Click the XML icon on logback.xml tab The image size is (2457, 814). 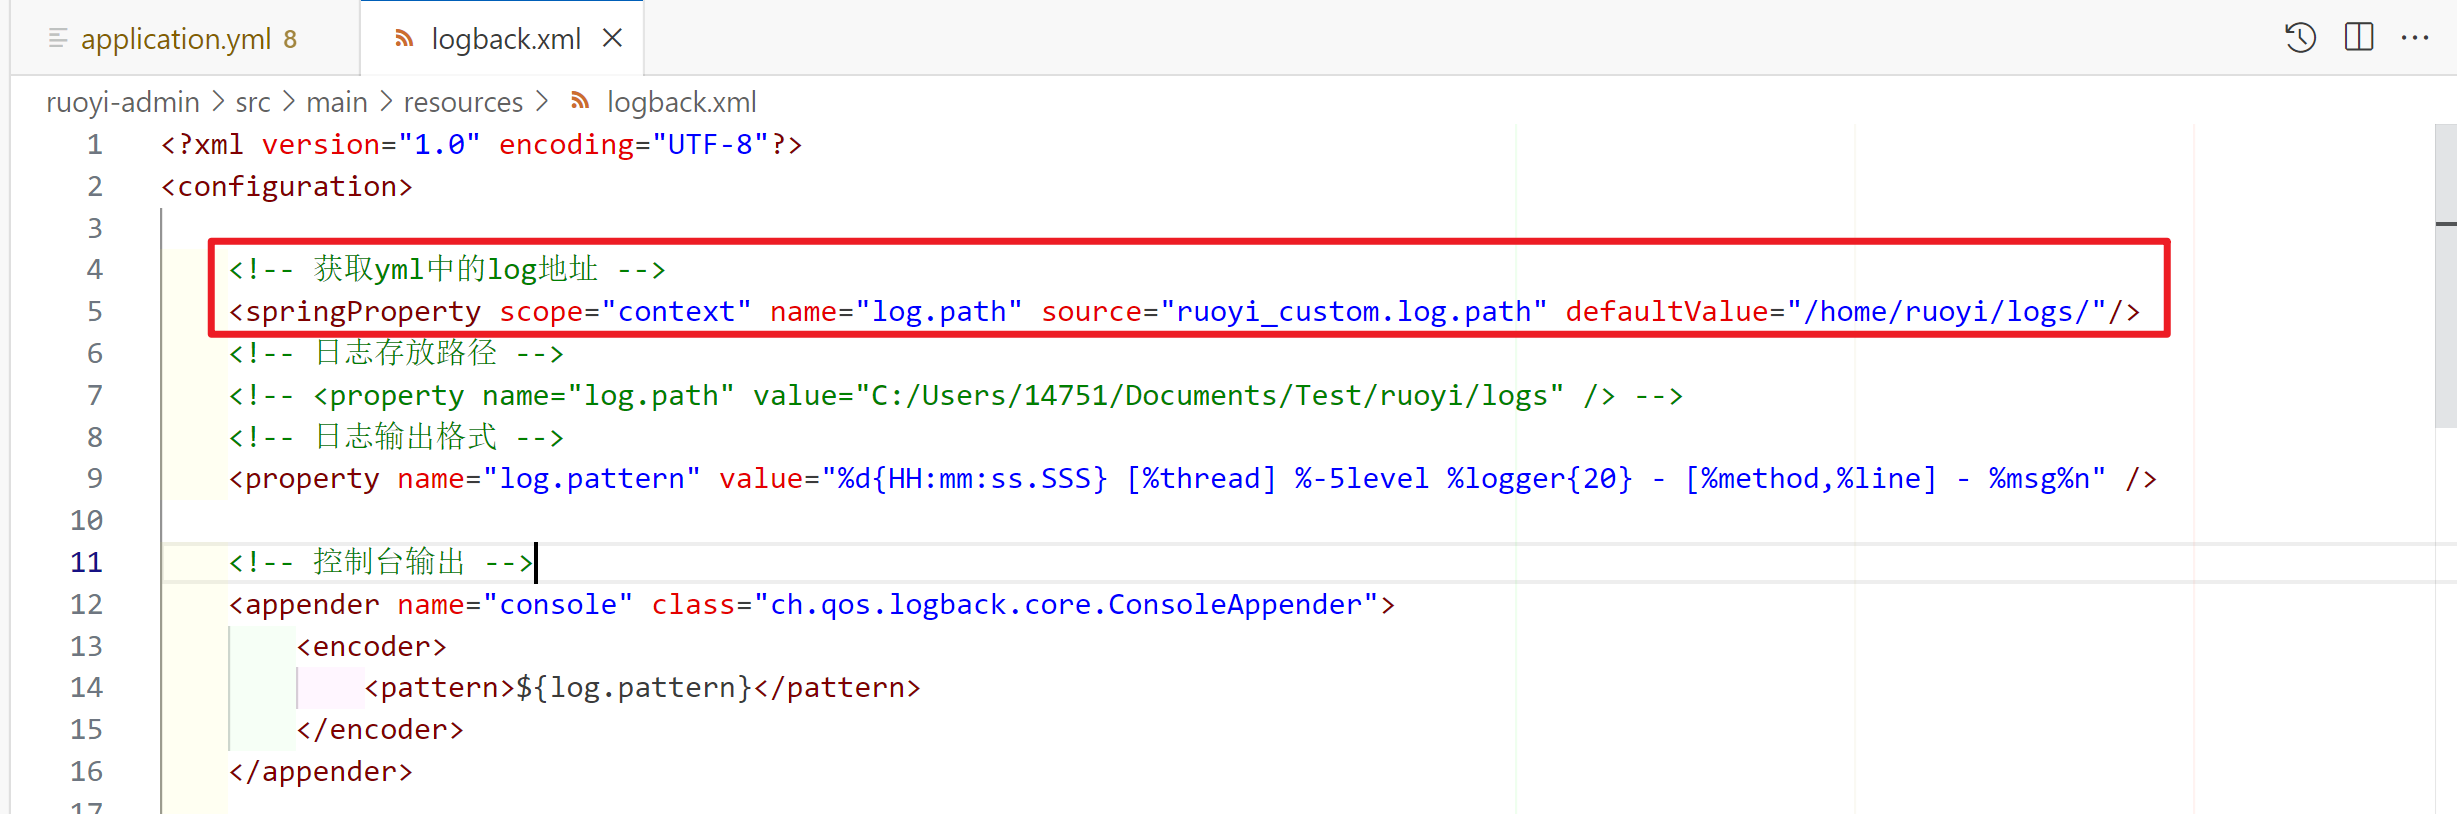point(404,39)
